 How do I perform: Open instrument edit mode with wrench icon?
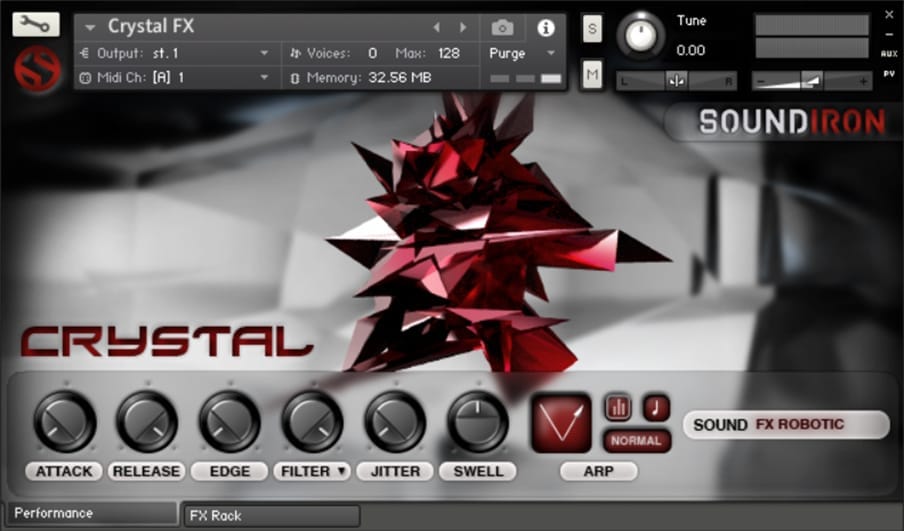[x=36, y=25]
